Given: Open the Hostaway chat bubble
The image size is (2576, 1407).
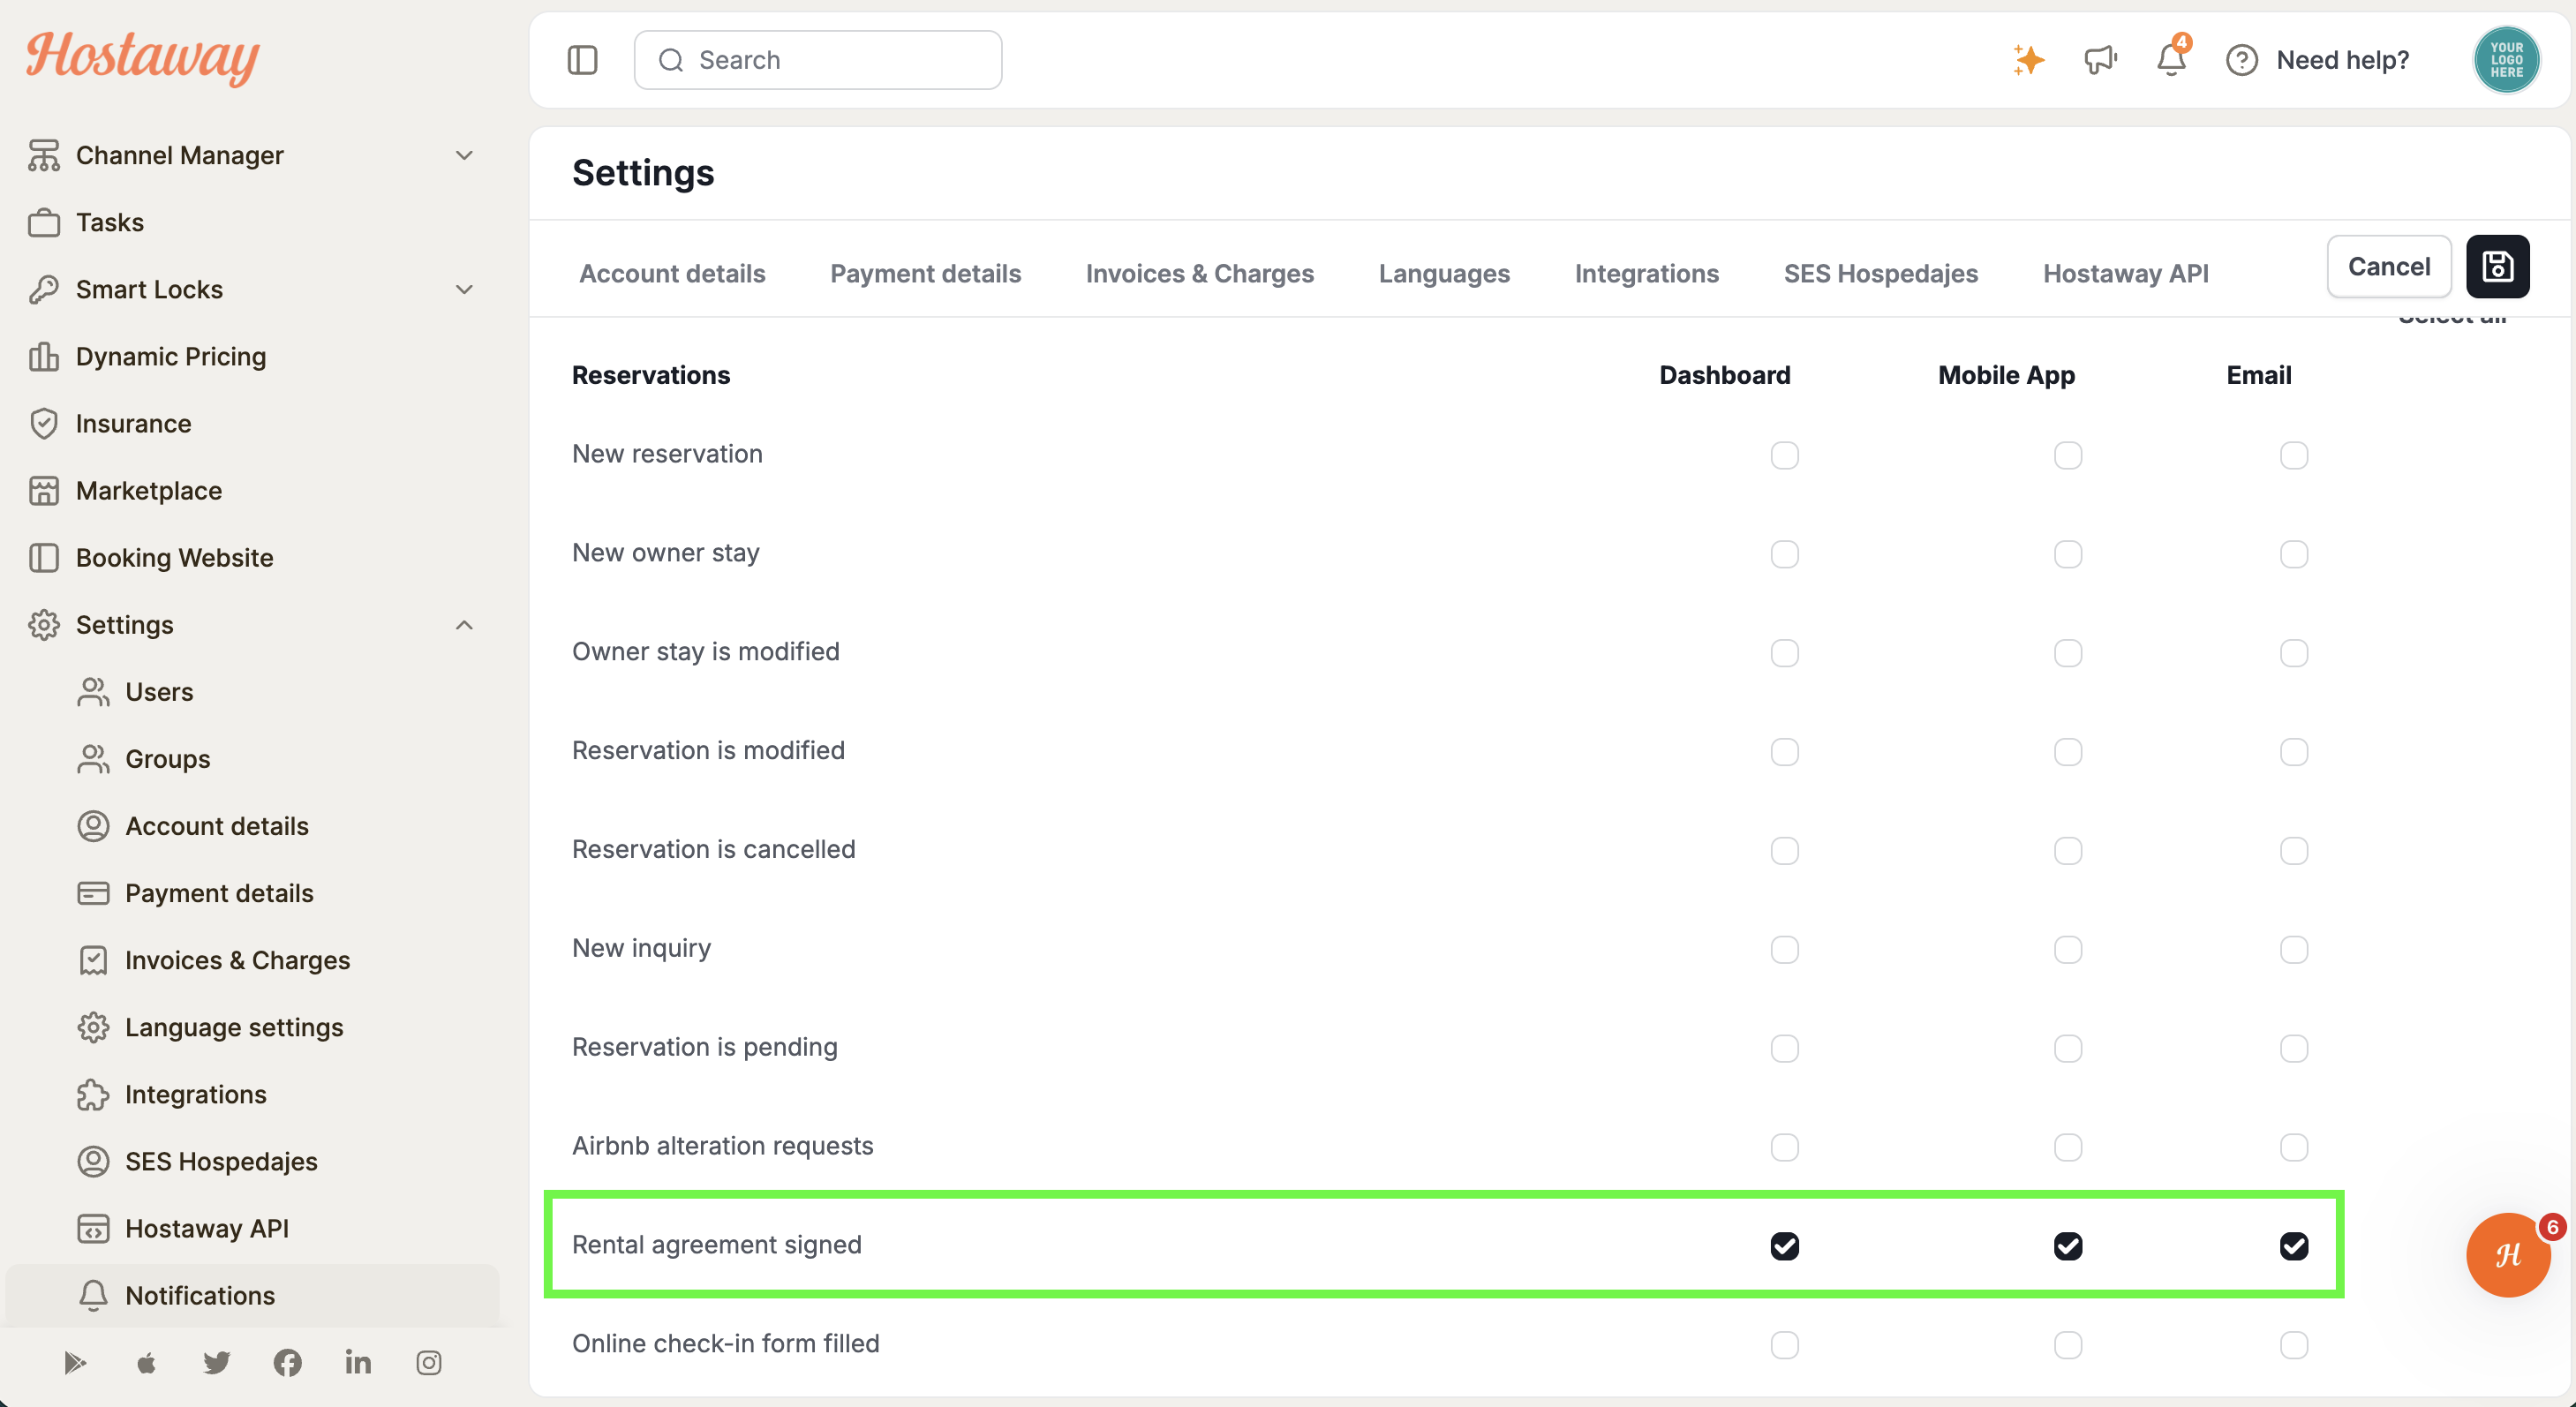Looking at the screenshot, I should tap(2508, 1255).
